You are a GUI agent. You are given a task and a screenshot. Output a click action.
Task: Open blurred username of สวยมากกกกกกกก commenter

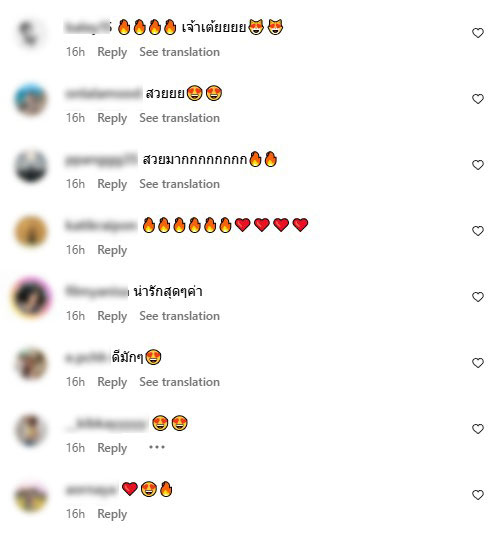[x=101, y=160]
